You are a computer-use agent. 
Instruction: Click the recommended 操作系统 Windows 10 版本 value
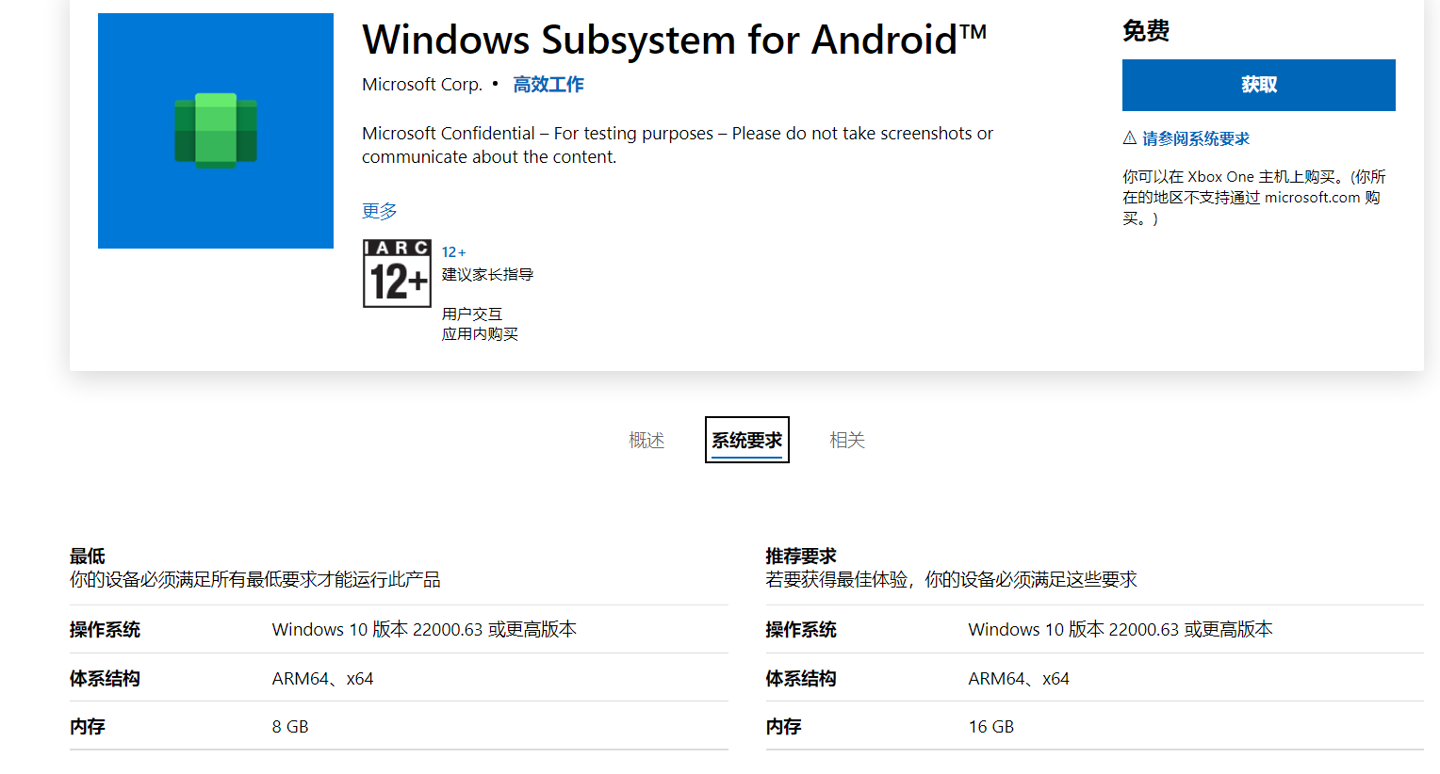pos(1120,630)
